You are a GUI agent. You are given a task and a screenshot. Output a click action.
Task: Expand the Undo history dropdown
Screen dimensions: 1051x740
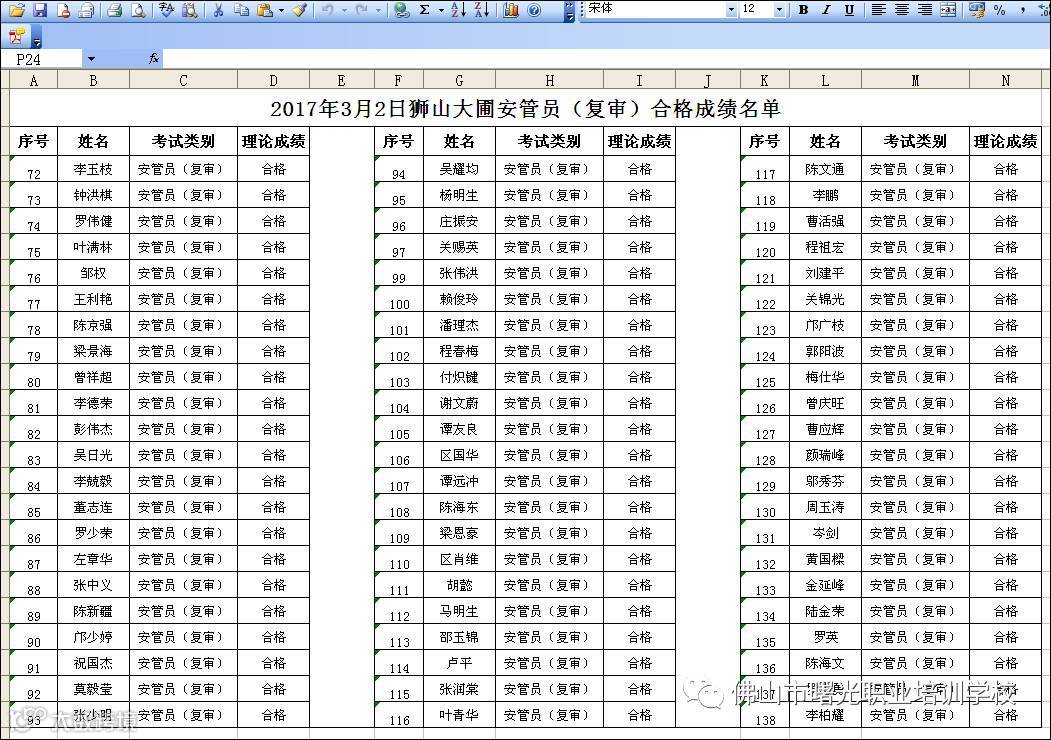pyautogui.click(x=343, y=10)
